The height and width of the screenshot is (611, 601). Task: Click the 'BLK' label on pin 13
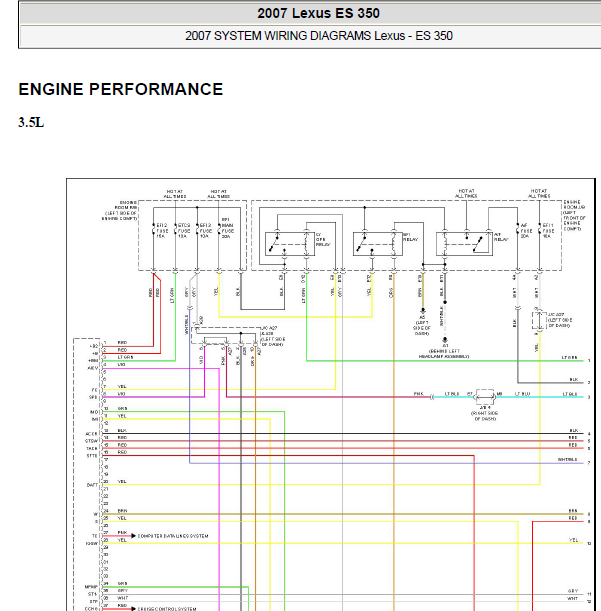122,431
